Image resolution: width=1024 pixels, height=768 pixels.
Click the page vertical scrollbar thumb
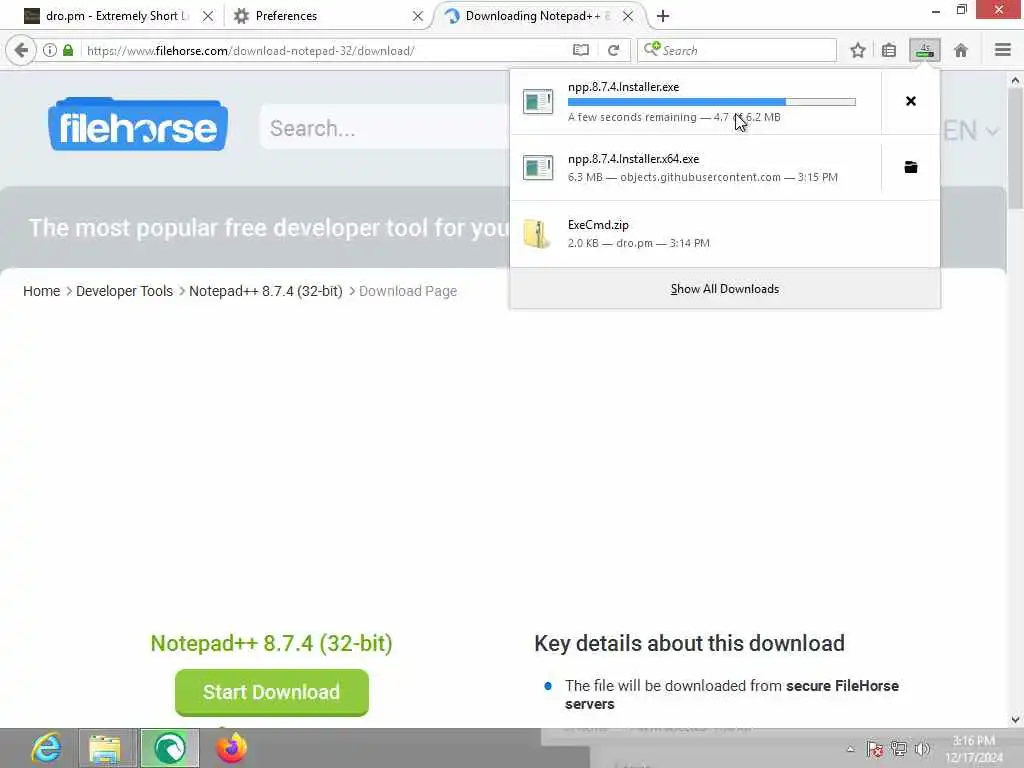(x=1014, y=149)
